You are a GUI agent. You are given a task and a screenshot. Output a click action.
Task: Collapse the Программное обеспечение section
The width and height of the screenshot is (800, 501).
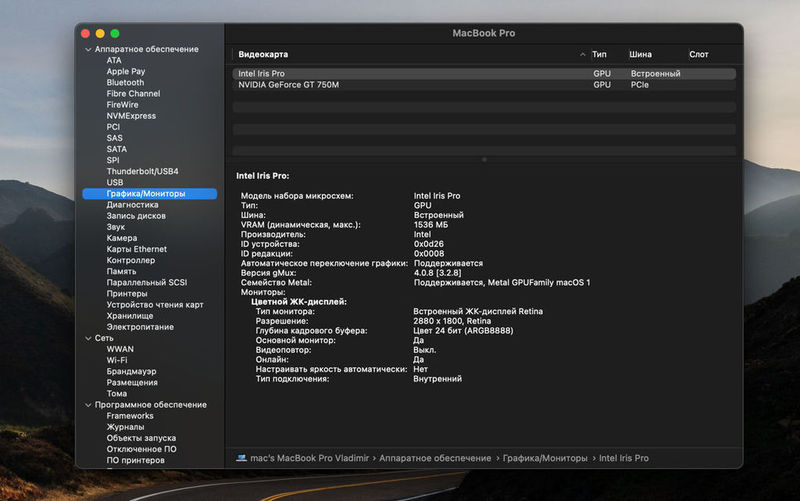pyautogui.click(x=88, y=405)
